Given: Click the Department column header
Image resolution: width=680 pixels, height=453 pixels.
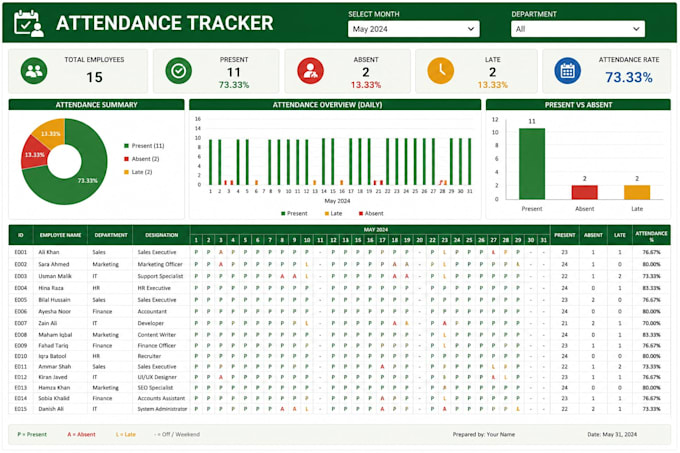Looking at the screenshot, I should tap(111, 235).
